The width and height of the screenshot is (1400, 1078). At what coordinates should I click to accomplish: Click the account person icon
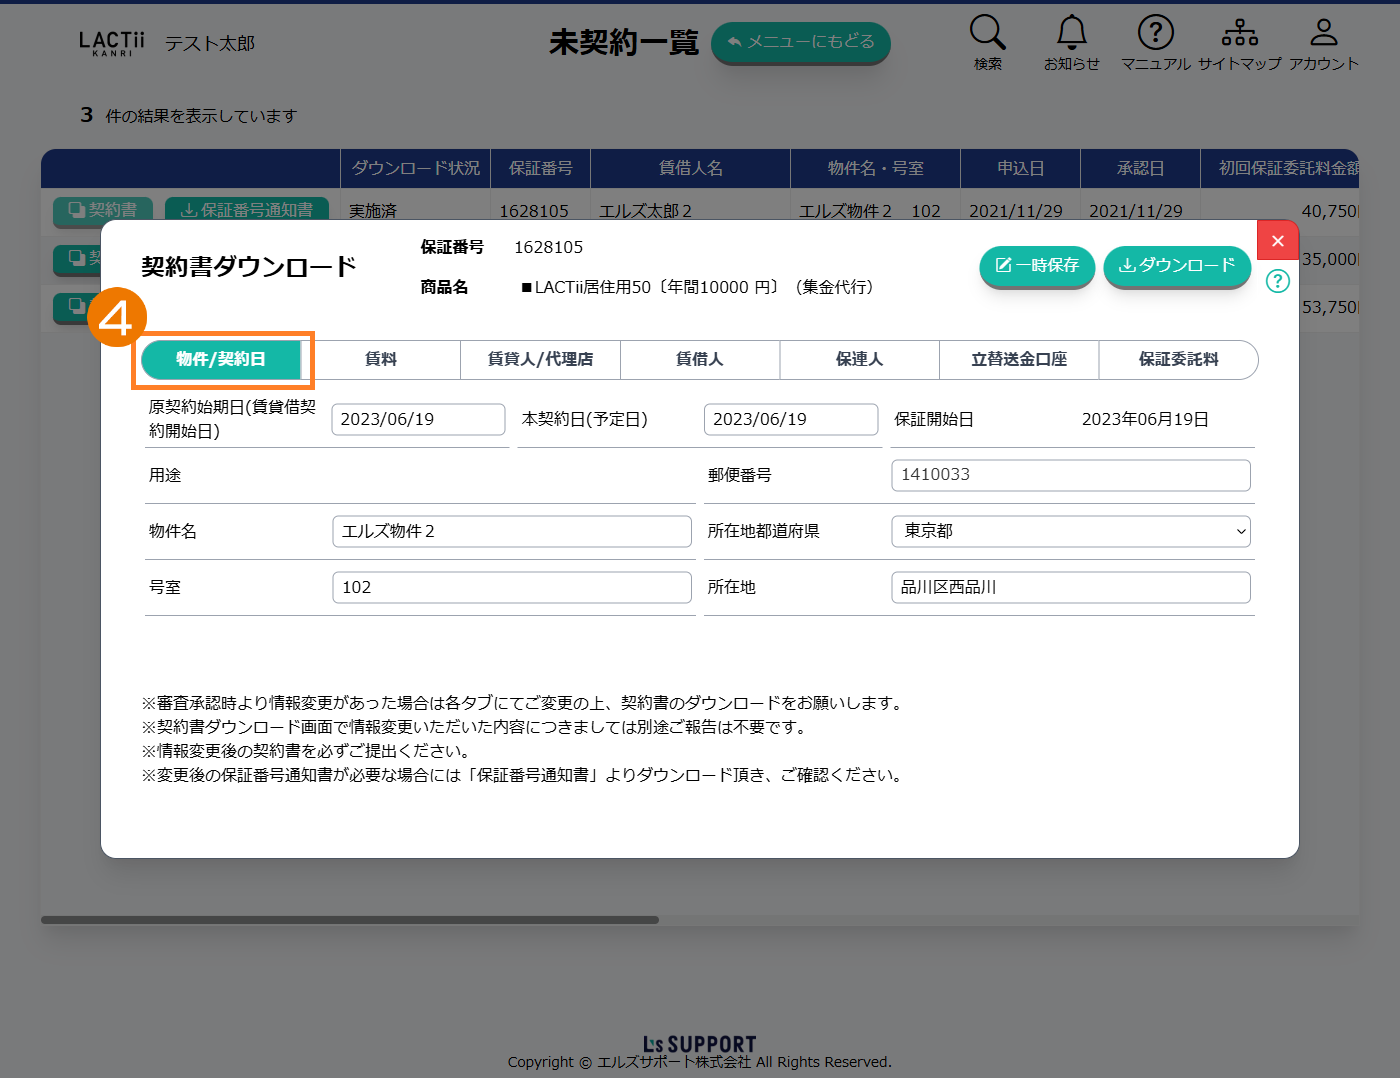point(1323,33)
